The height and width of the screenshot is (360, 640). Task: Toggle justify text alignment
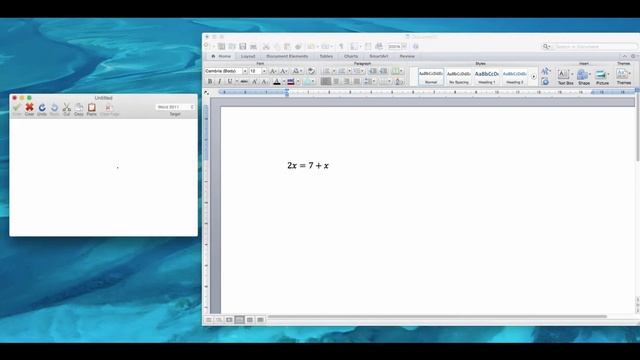(x=356, y=82)
